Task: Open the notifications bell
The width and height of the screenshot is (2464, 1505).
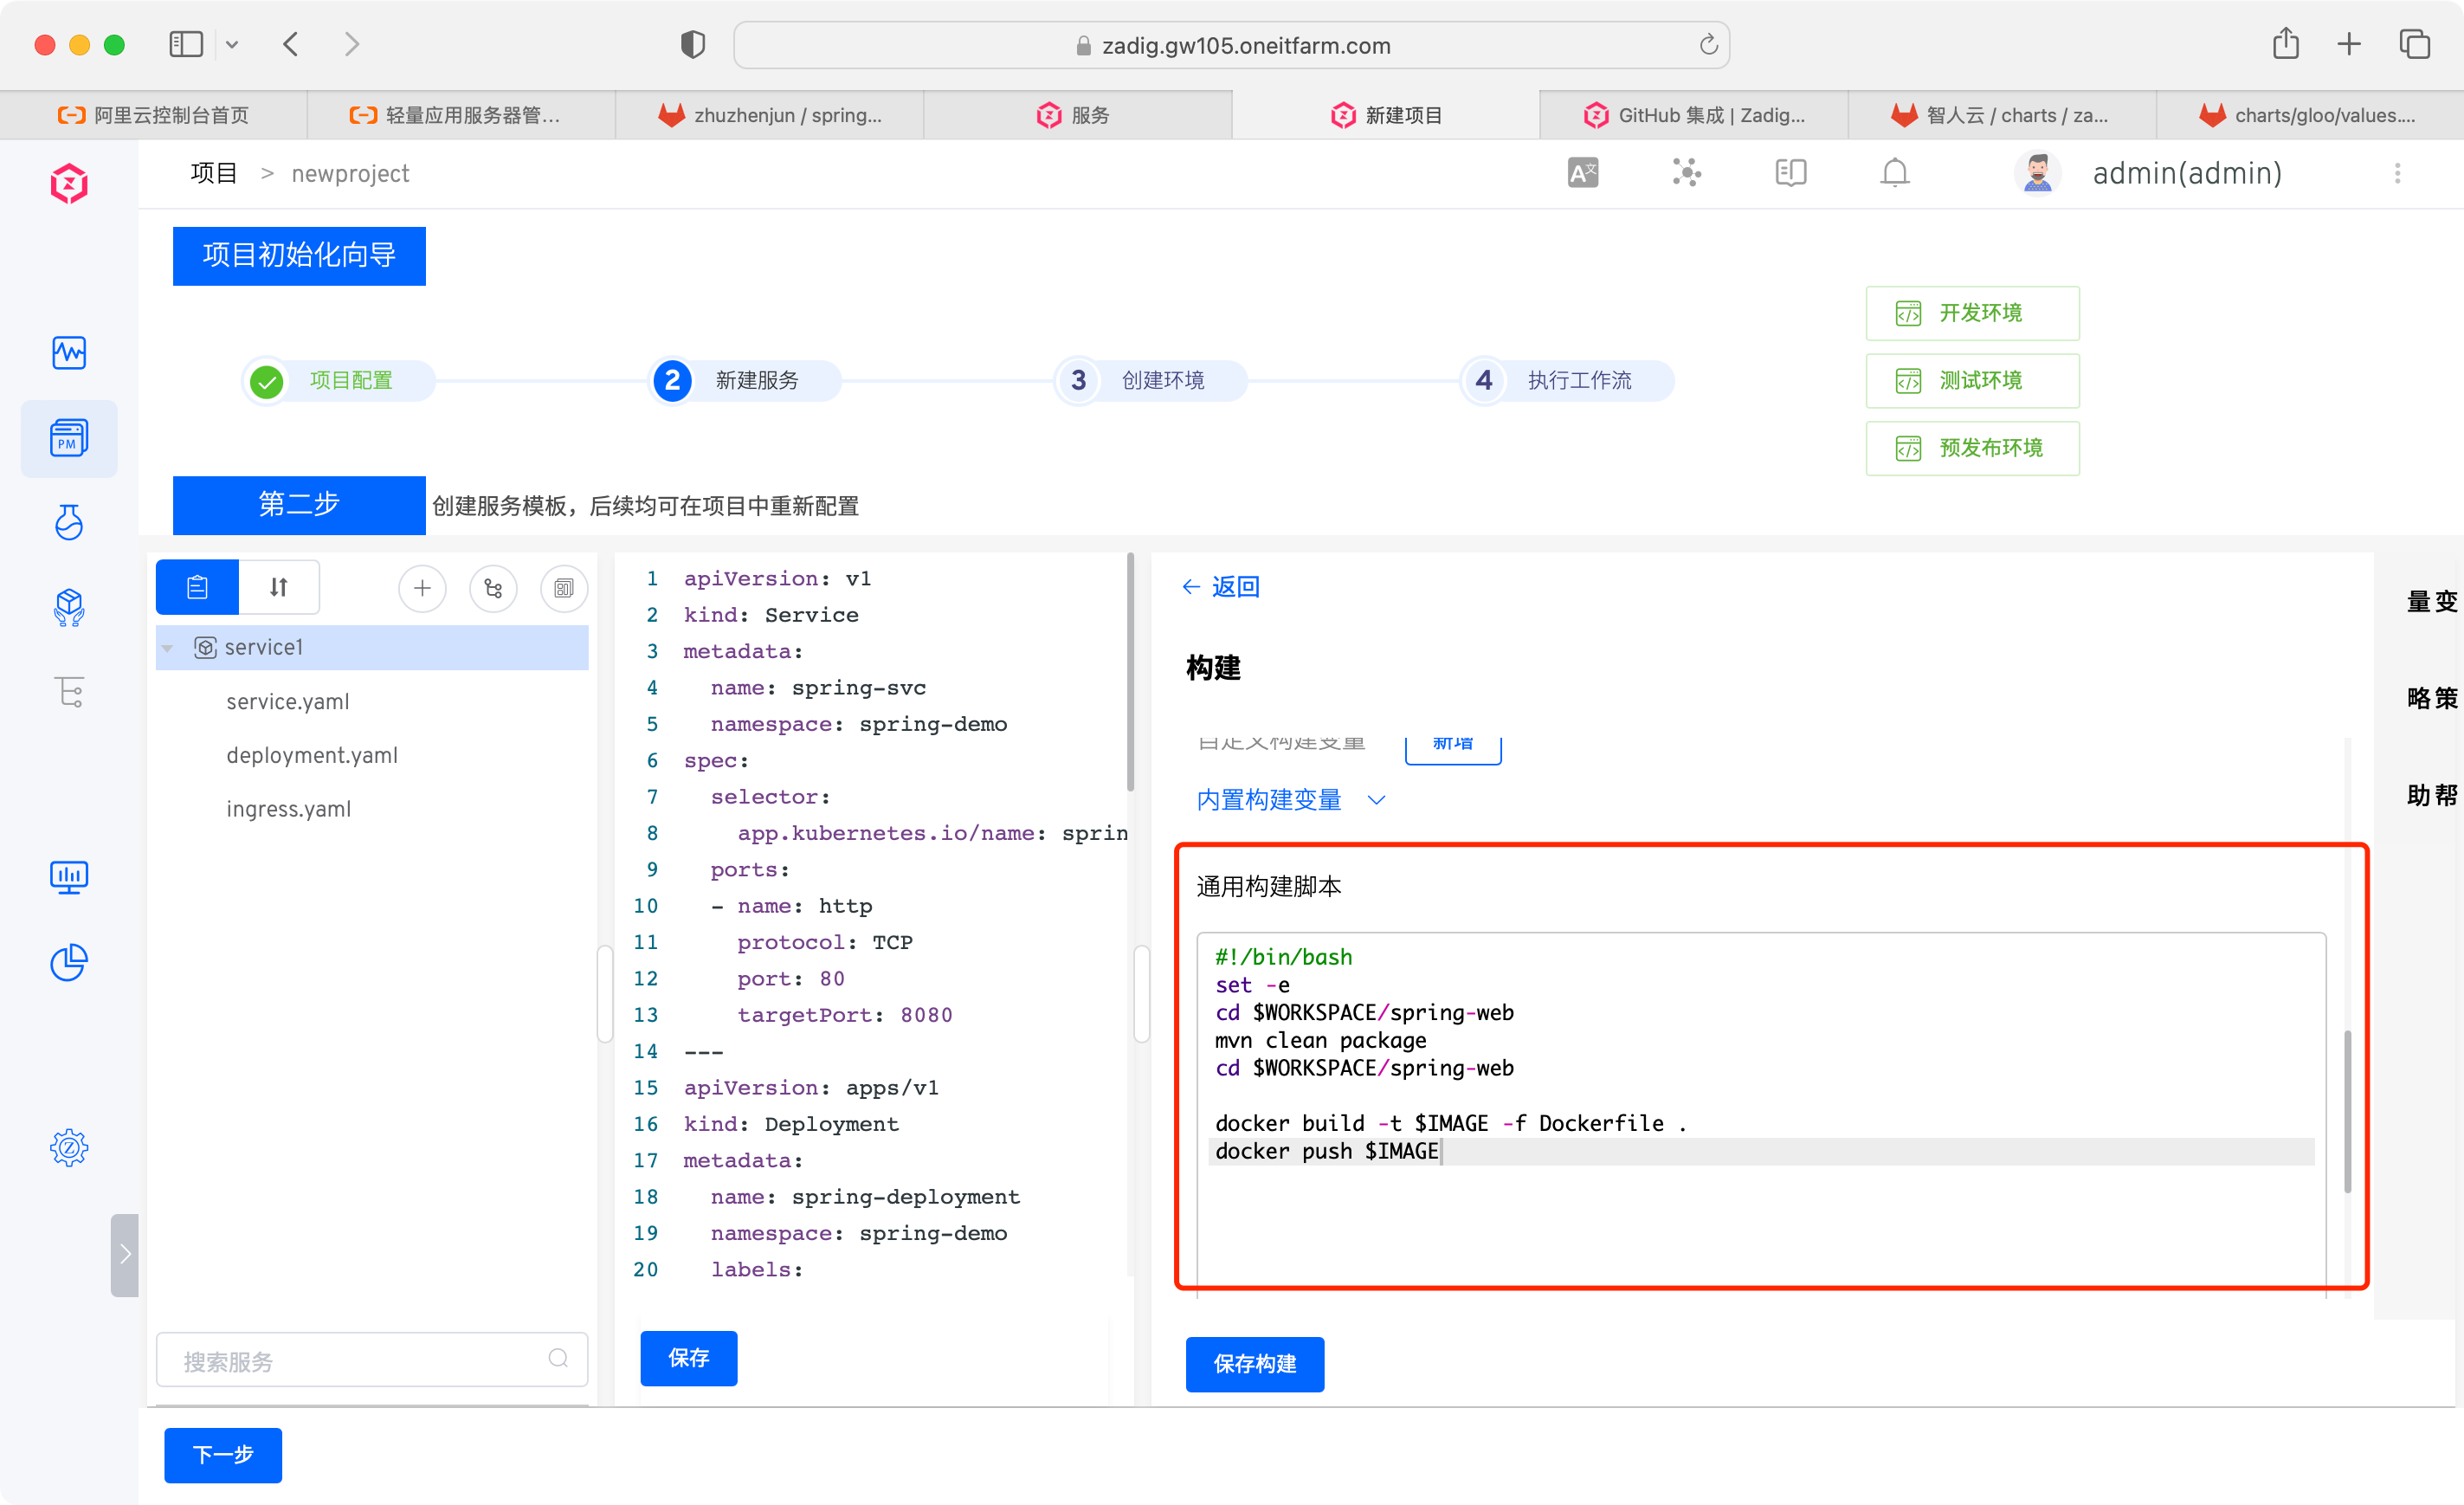Action: 1895,173
